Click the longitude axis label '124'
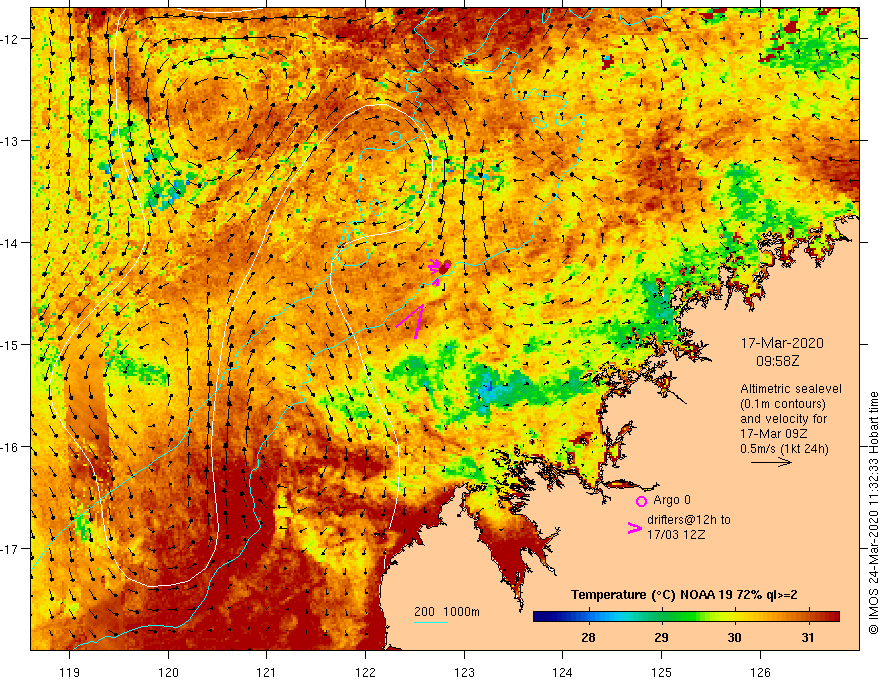 (x=563, y=672)
